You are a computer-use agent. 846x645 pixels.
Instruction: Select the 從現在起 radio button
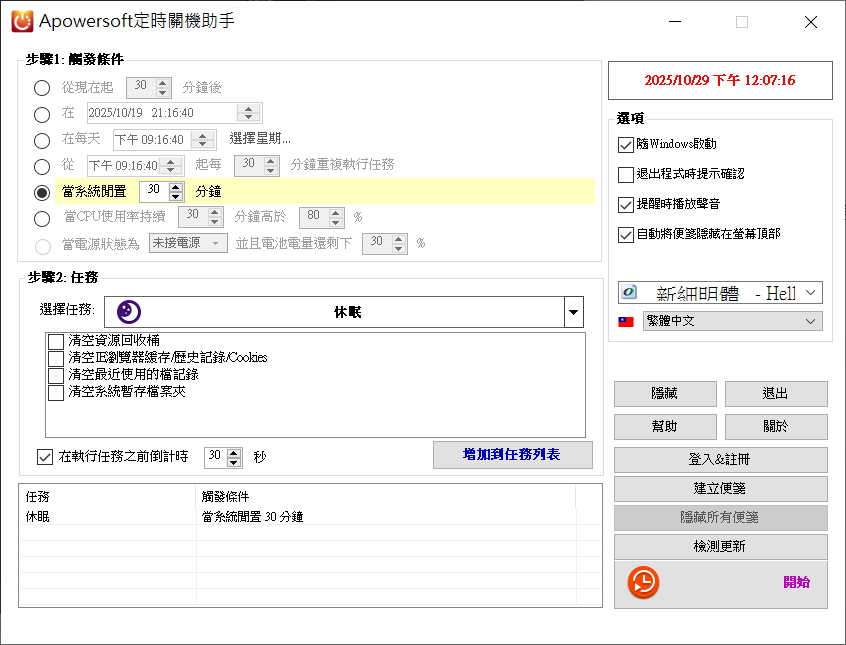(x=42, y=88)
